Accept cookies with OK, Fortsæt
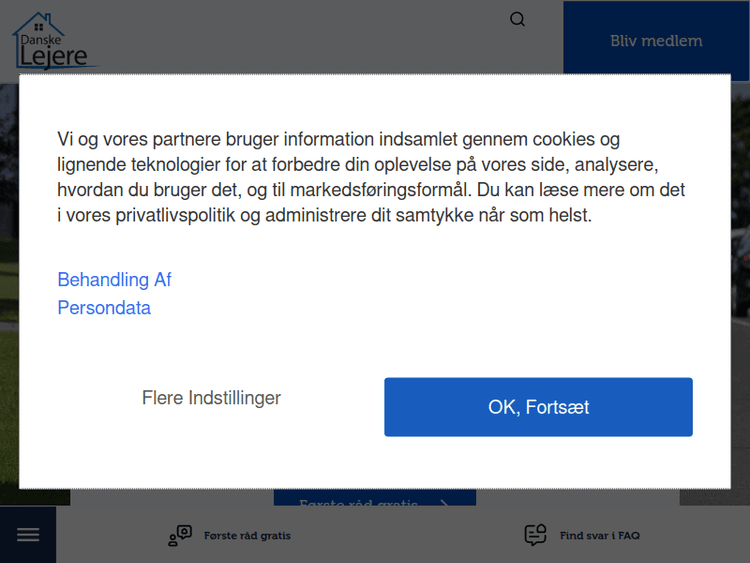Image resolution: width=750 pixels, height=563 pixels. pos(538,407)
